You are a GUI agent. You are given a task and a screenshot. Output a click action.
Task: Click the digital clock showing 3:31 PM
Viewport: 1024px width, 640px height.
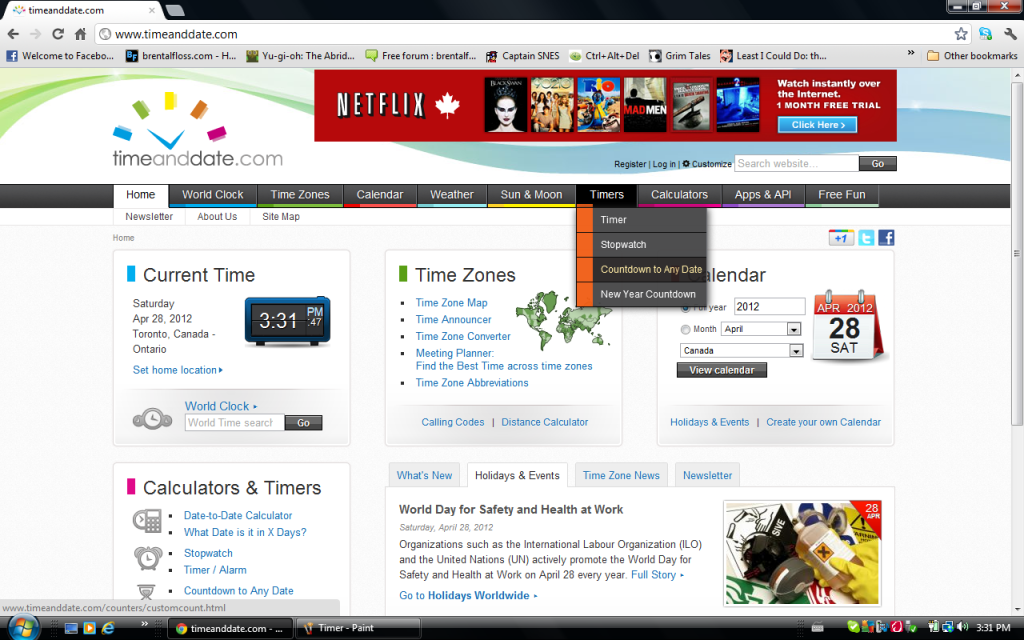[287, 321]
